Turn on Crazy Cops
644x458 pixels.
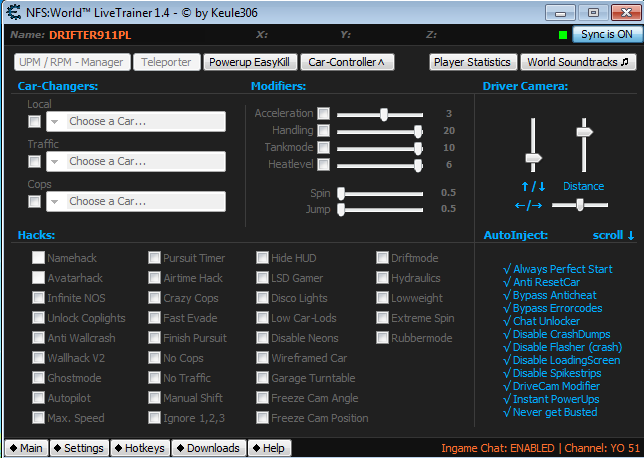click(154, 298)
